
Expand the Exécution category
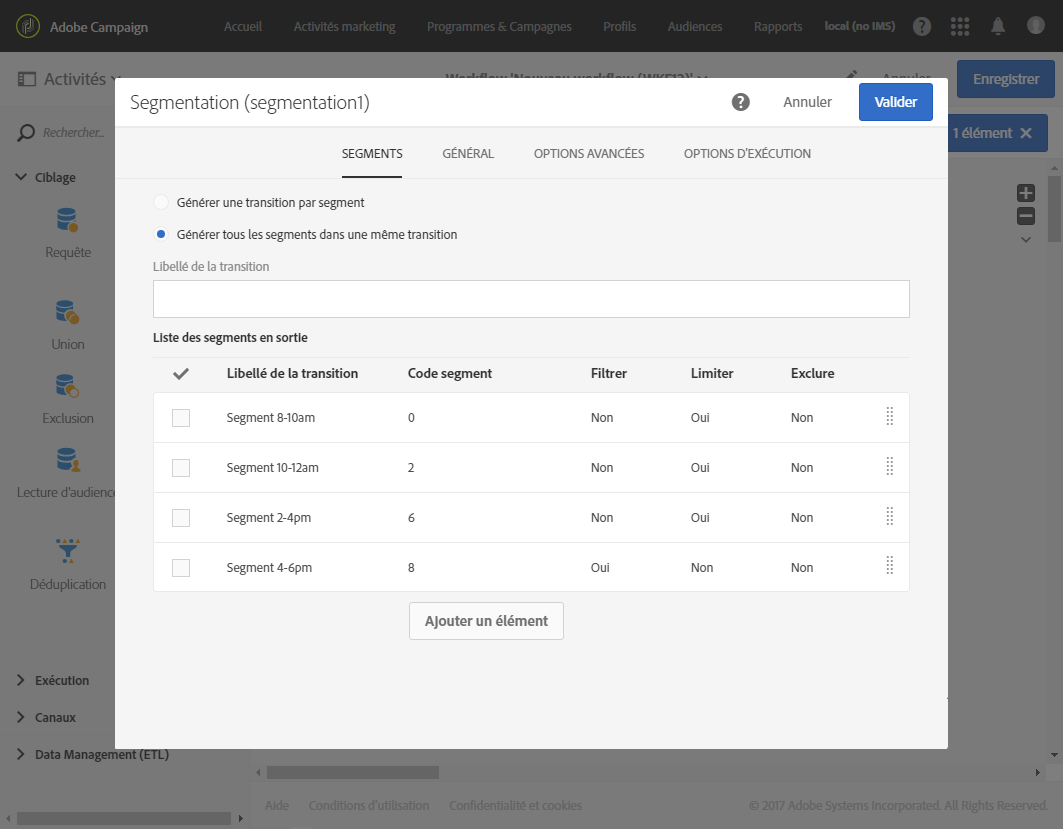62,680
